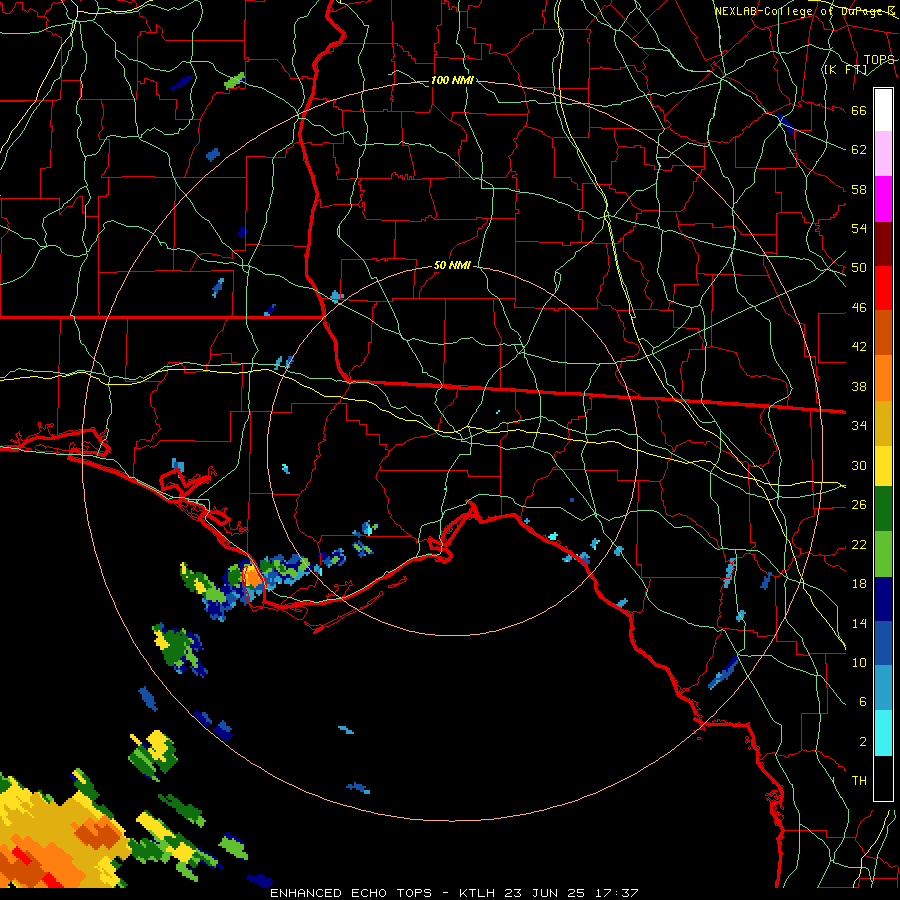
Task: Click legend value '54'
Action: 859,228
